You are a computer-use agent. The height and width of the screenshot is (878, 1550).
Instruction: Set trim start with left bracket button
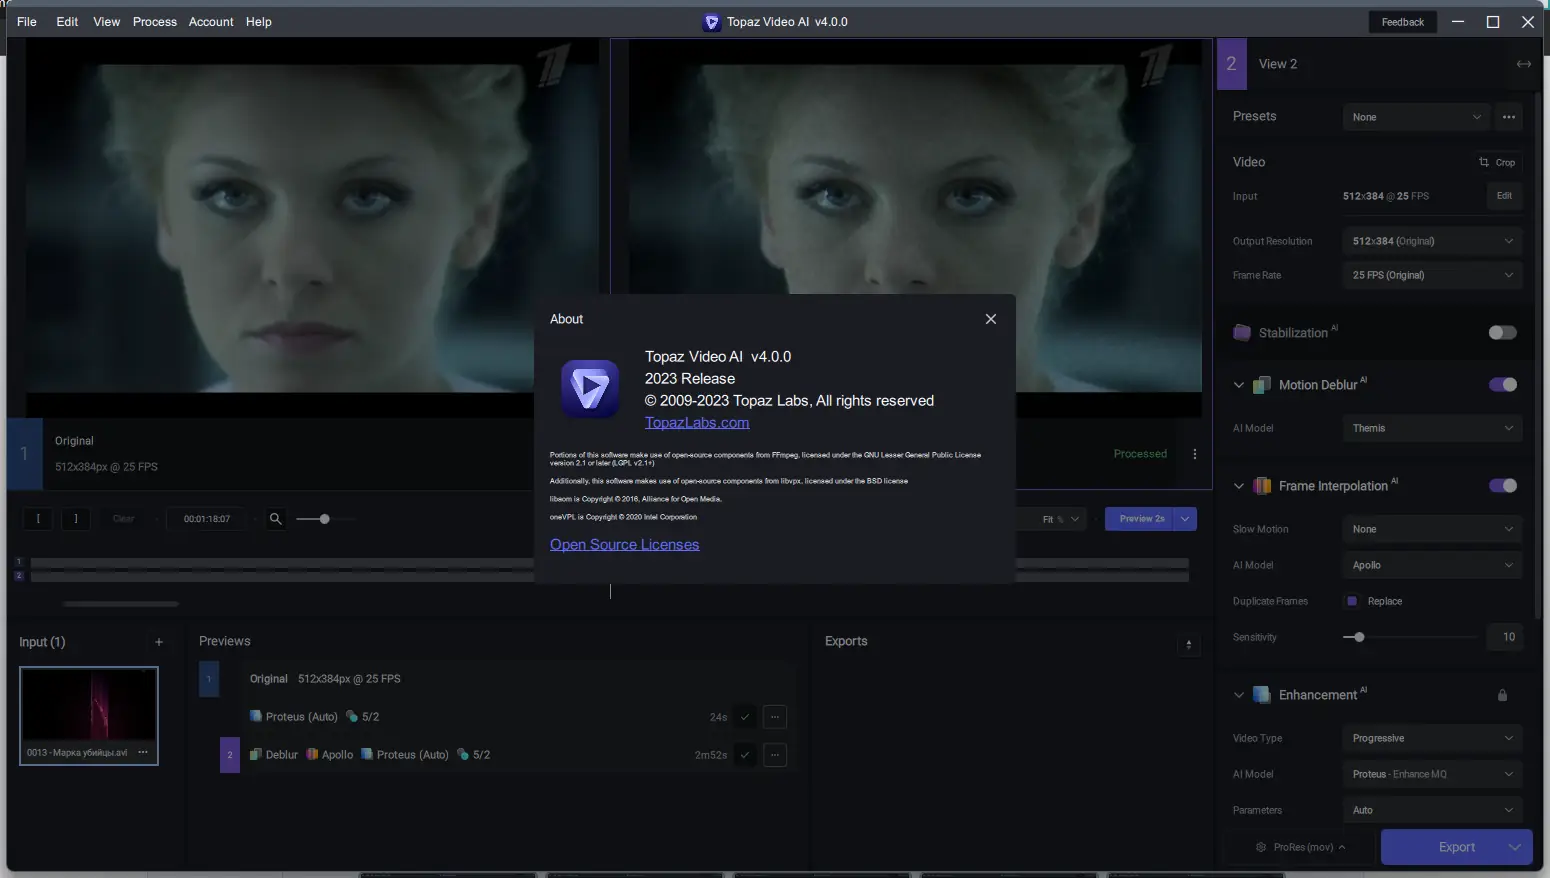tap(38, 519)
